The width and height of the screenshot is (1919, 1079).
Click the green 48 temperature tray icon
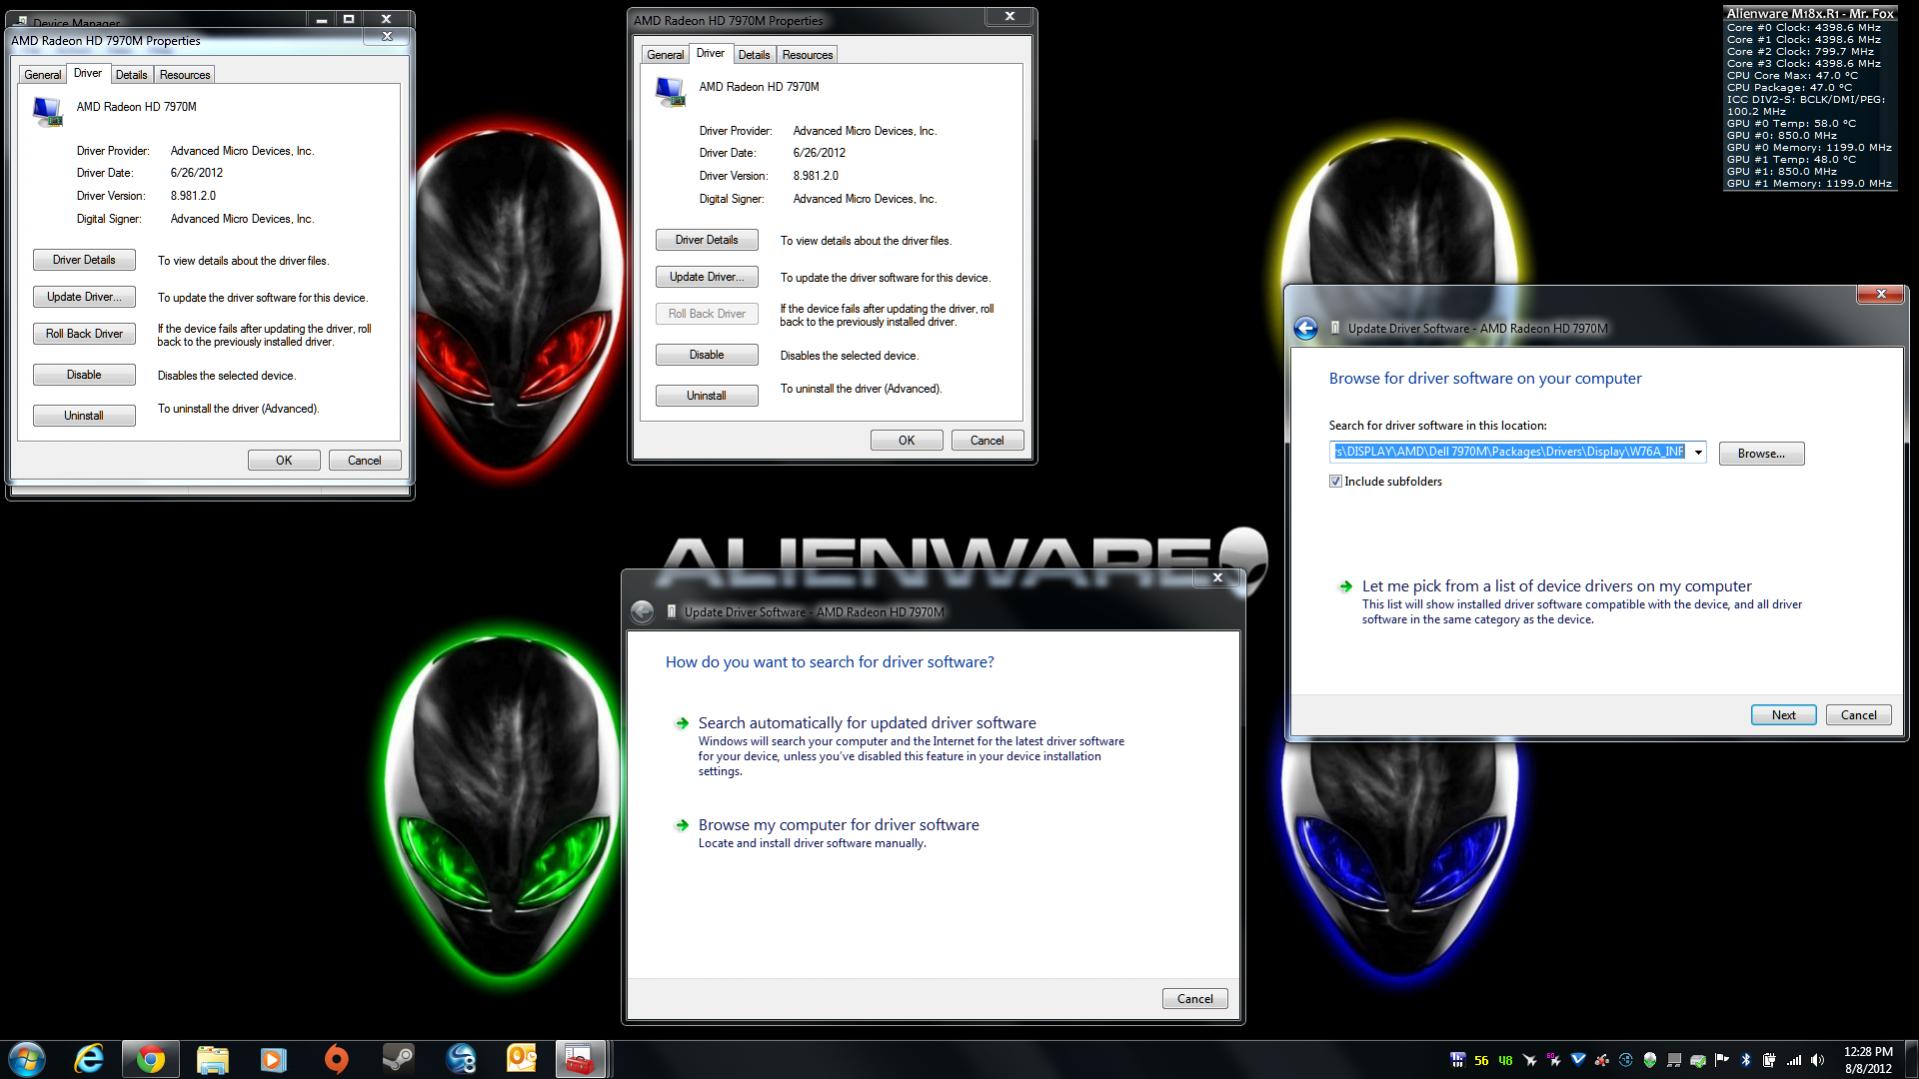pyautogui.click(x=1505, y=1061)
